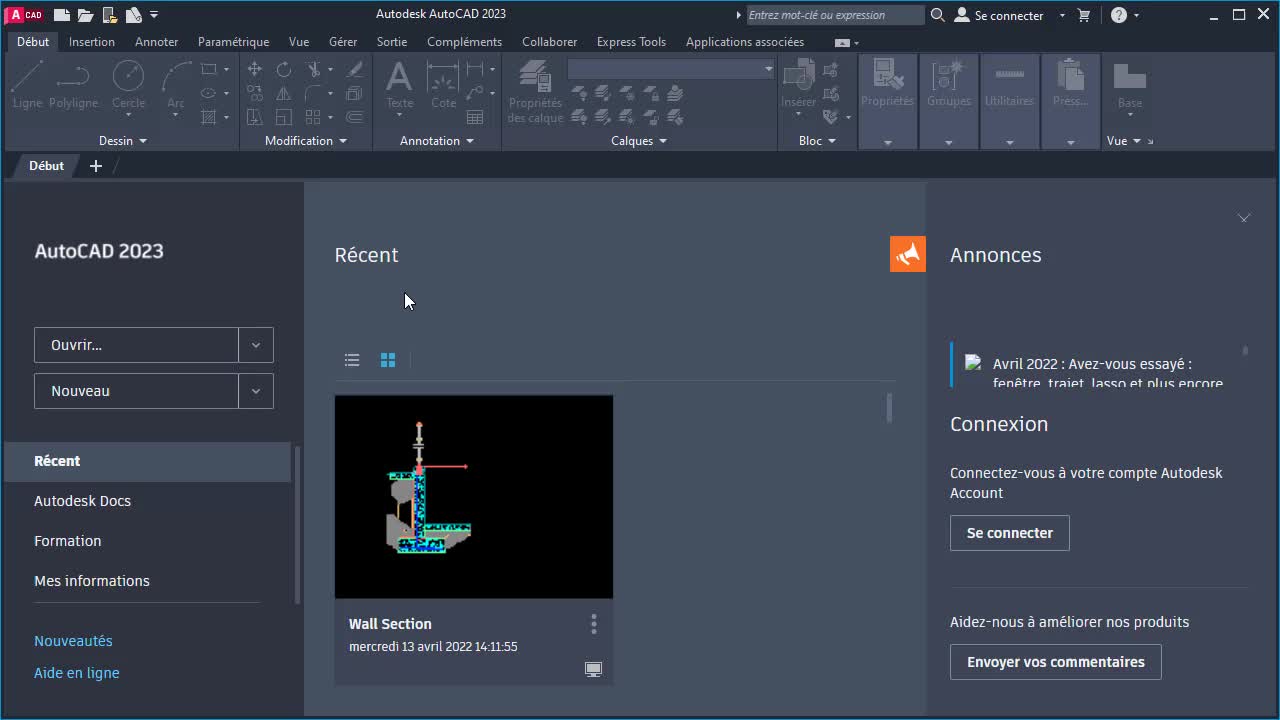Open the Autodesk App Store cart icon
Viewport: 1280px width, 720px height.
pos(1084,15)
